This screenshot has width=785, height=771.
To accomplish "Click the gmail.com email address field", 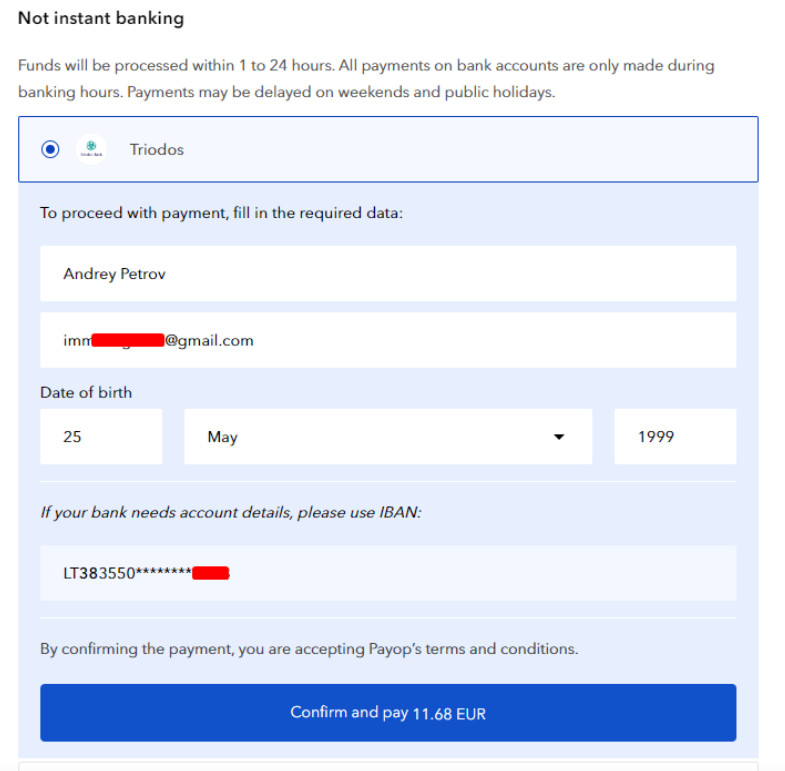I will [x=388, y=340].
